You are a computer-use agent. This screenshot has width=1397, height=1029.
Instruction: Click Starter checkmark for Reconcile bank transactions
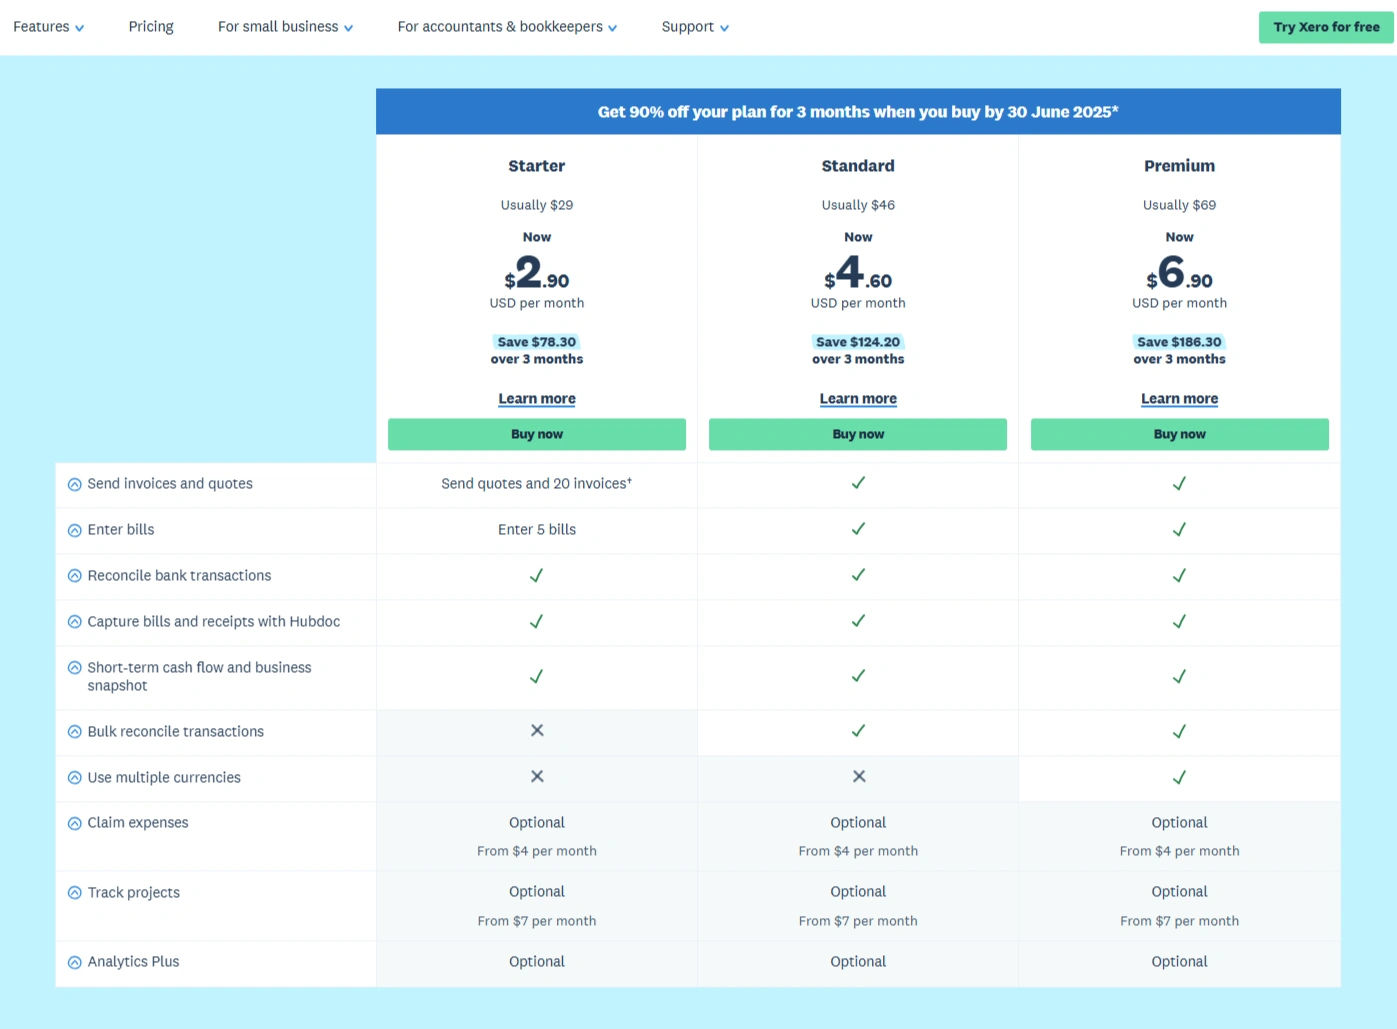click(537, 576)
